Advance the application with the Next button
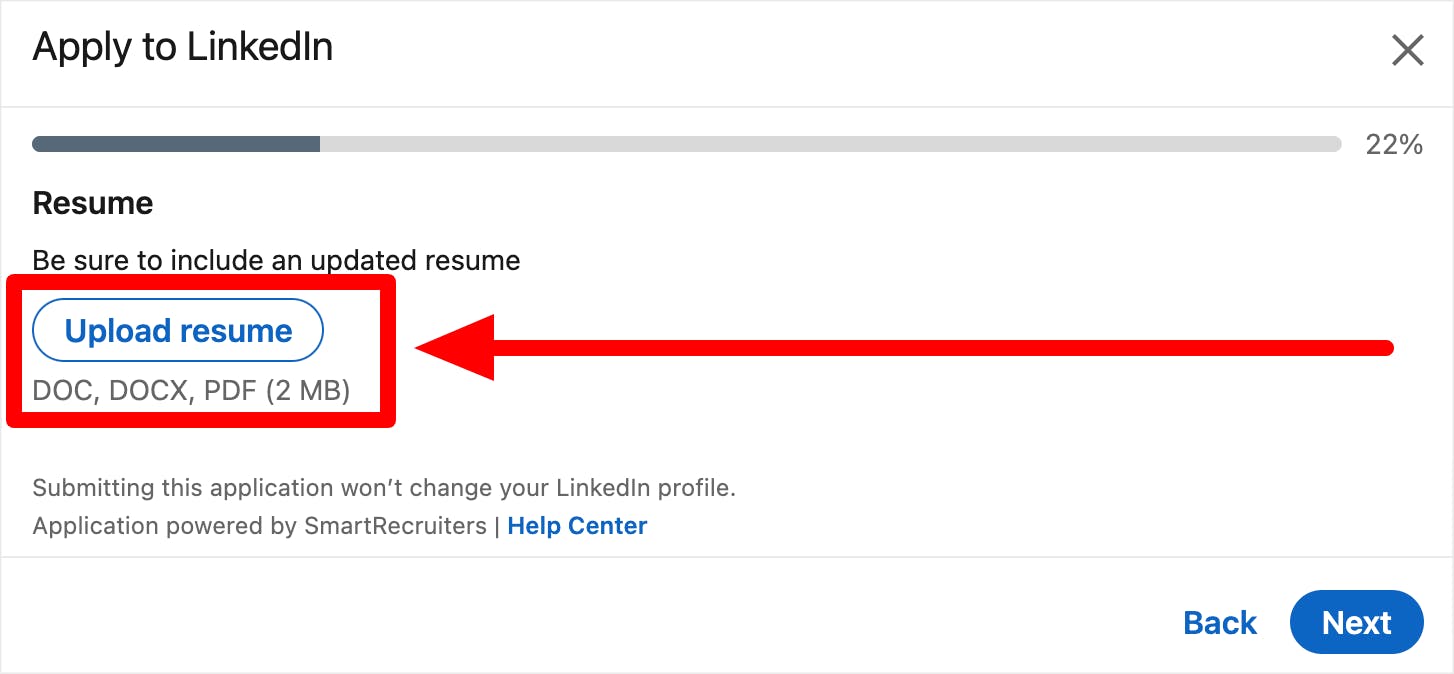The height and width of the screenshot is (674, 1454). coord(1356,622)
